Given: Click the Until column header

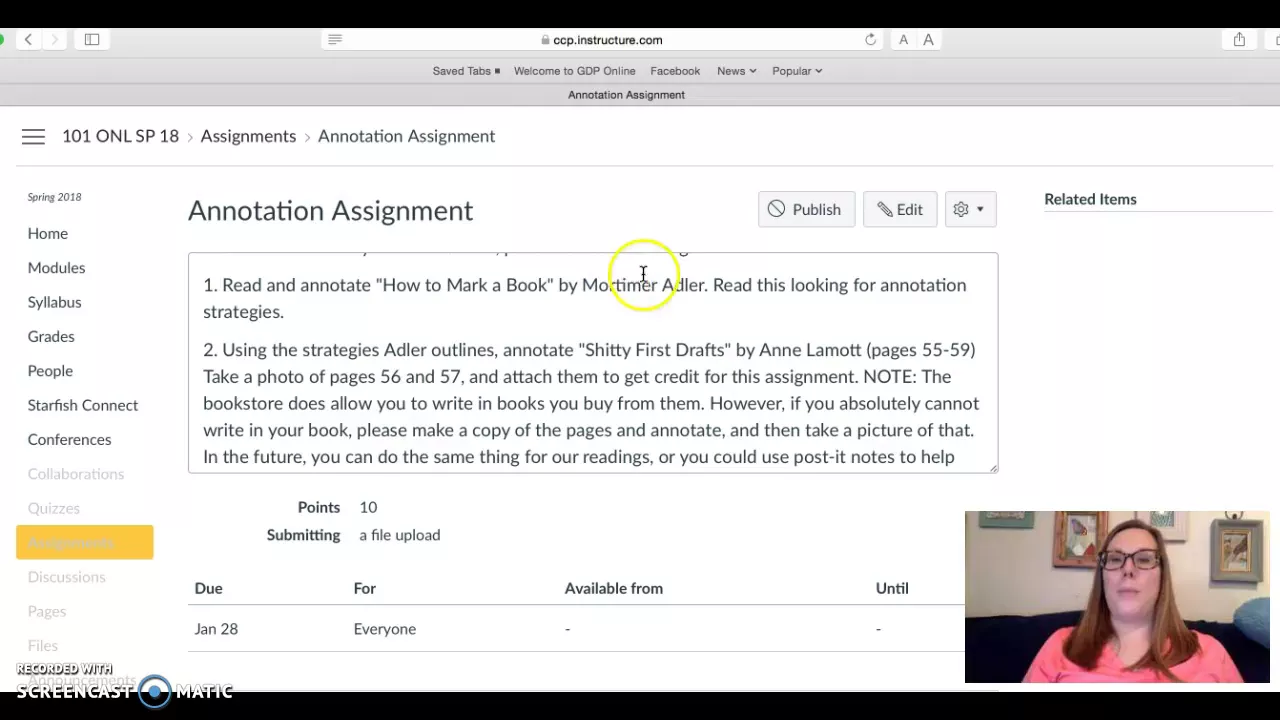Looking at the screenshot, I should click(x=892, y=588).
